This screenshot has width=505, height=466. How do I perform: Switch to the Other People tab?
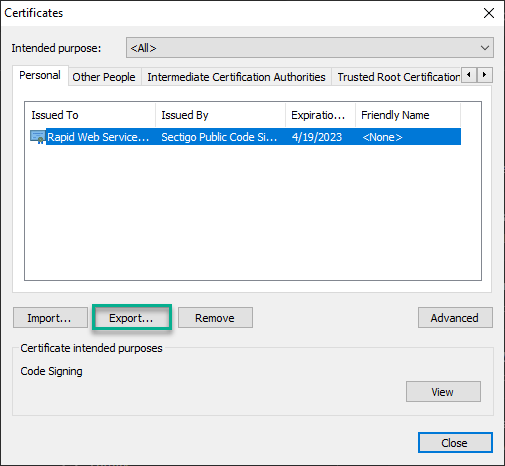click(104, 77)
